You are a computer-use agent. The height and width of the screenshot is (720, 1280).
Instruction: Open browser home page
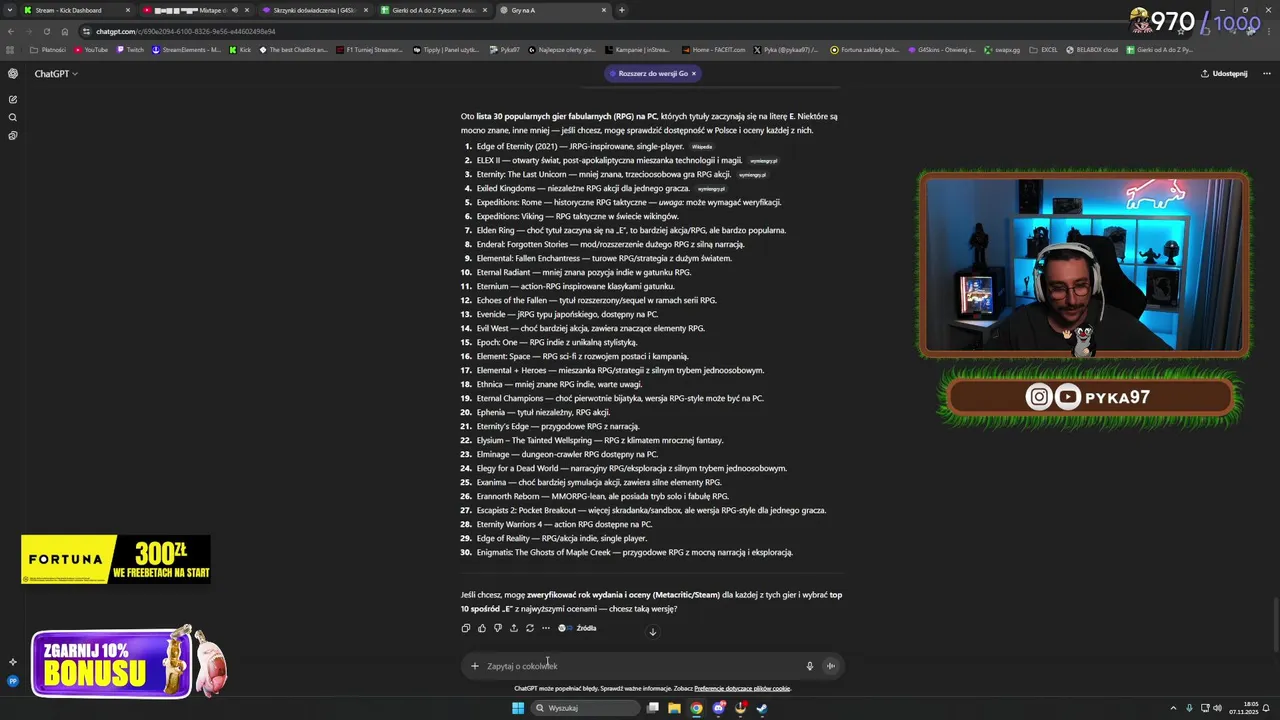[x=65, y=31]
